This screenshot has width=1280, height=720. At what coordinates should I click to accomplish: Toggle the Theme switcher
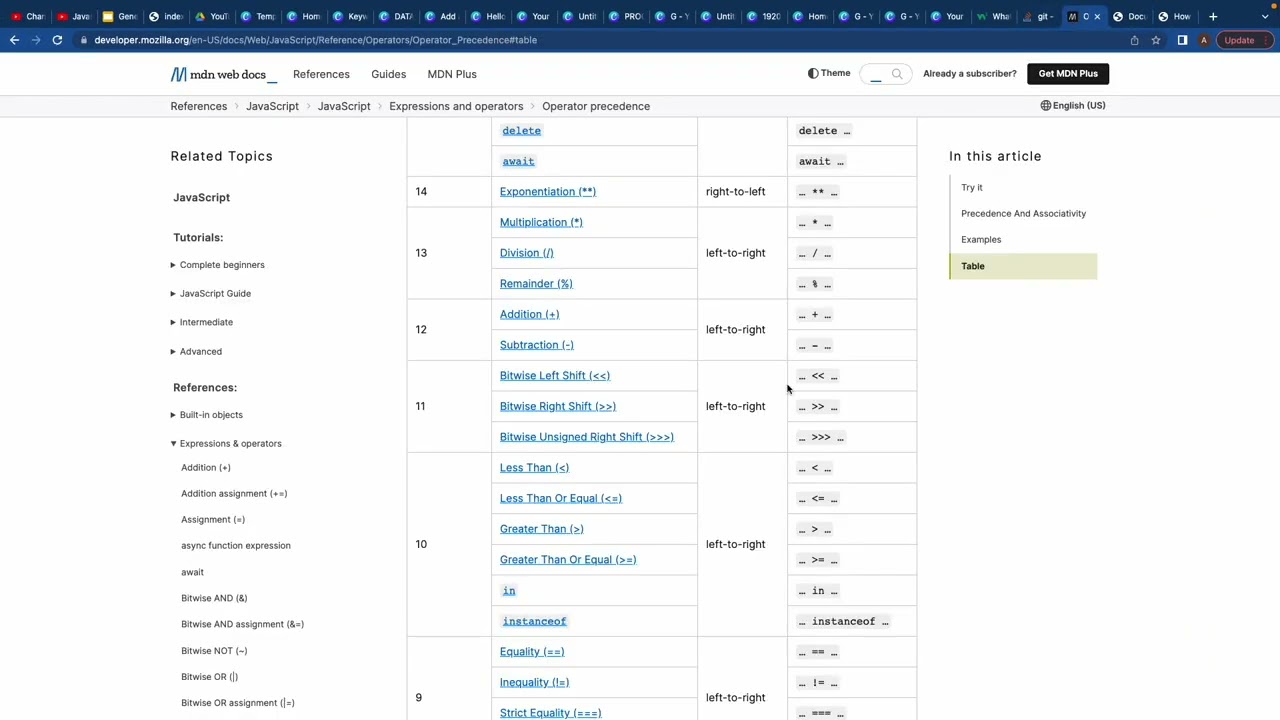(829, 73)
